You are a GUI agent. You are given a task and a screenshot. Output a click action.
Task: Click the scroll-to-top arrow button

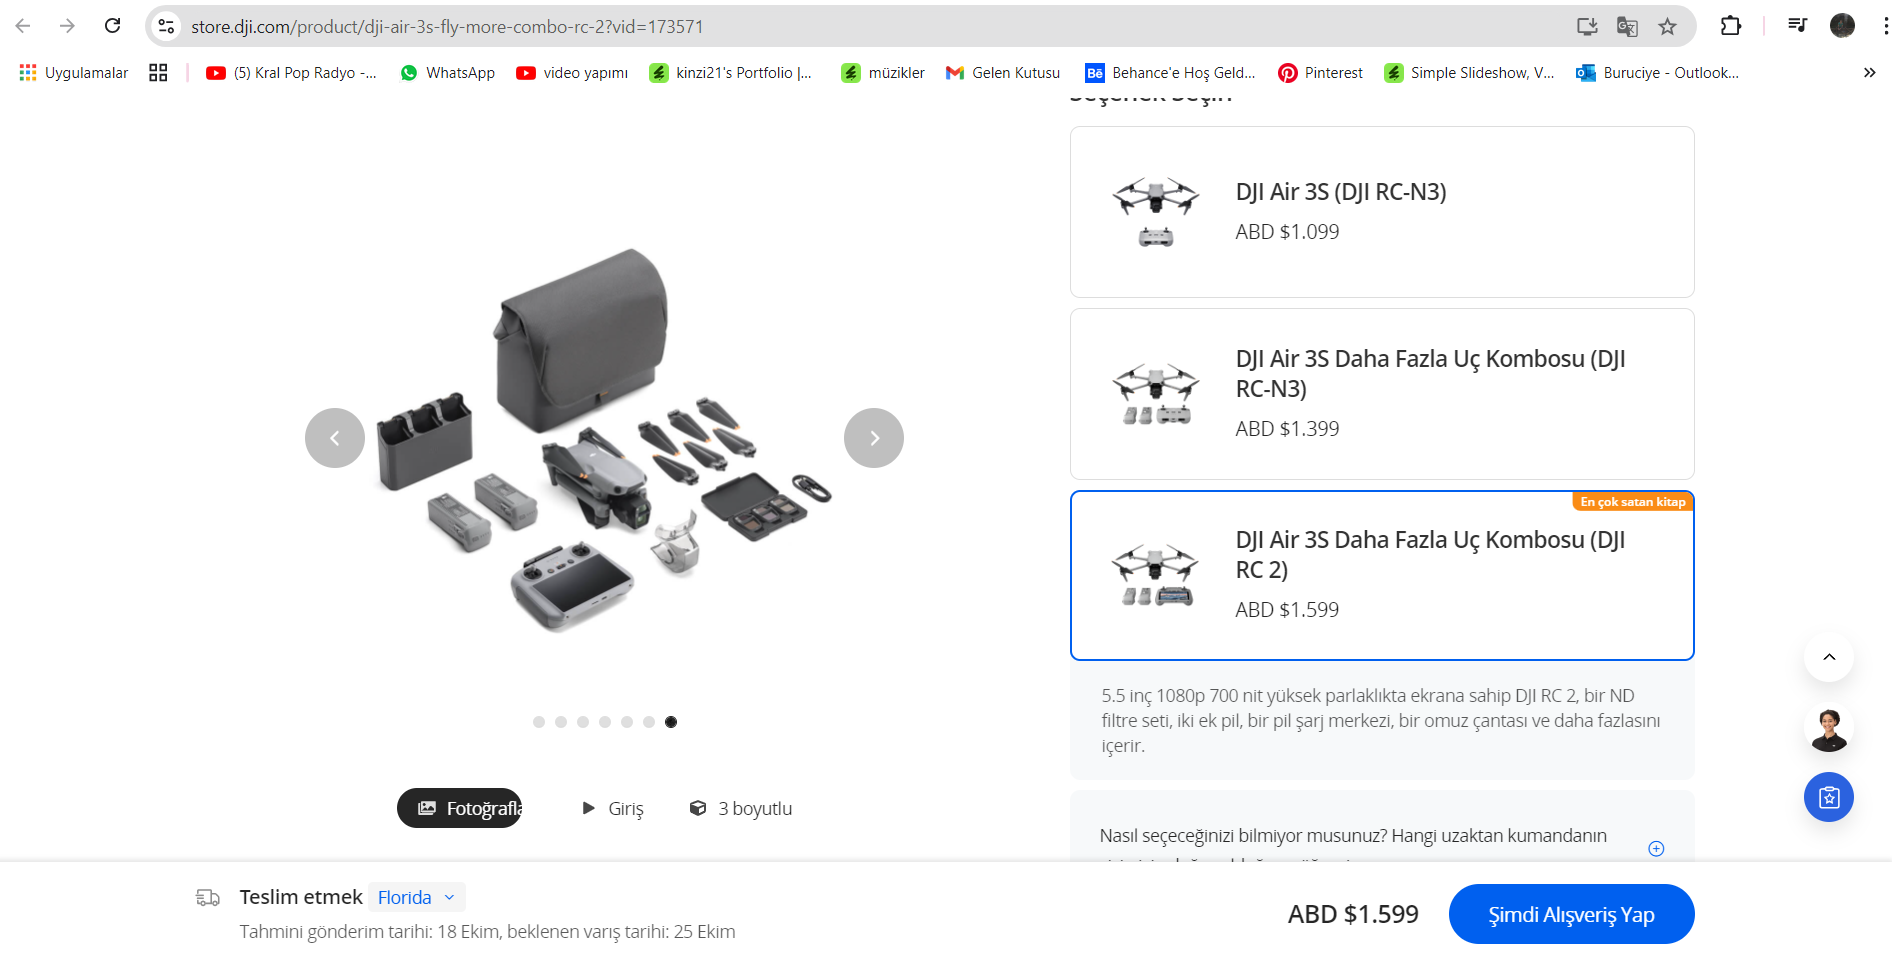click(1828, 657)
